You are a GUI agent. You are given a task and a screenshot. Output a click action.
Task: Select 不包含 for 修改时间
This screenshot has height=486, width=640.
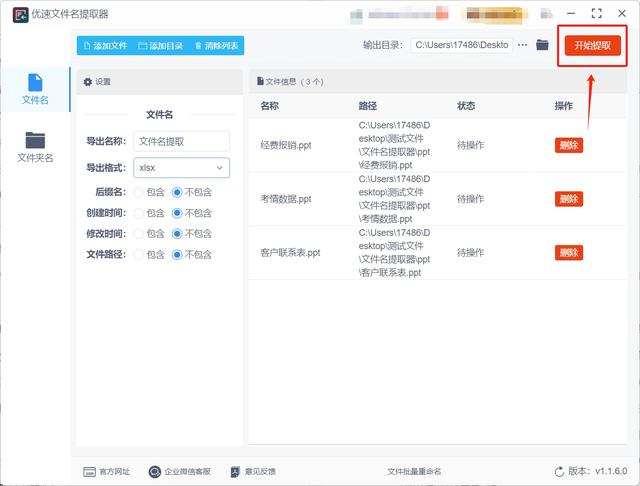tap(177, 234)
